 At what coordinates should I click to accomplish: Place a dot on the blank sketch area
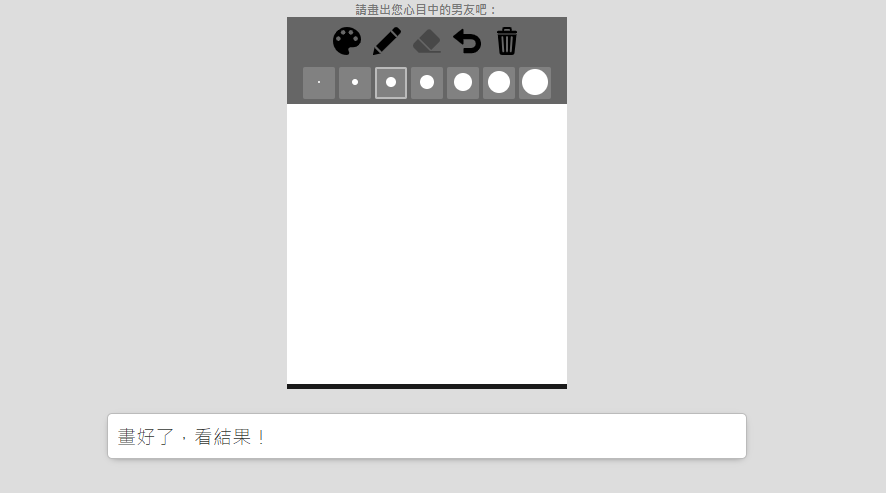427,244
